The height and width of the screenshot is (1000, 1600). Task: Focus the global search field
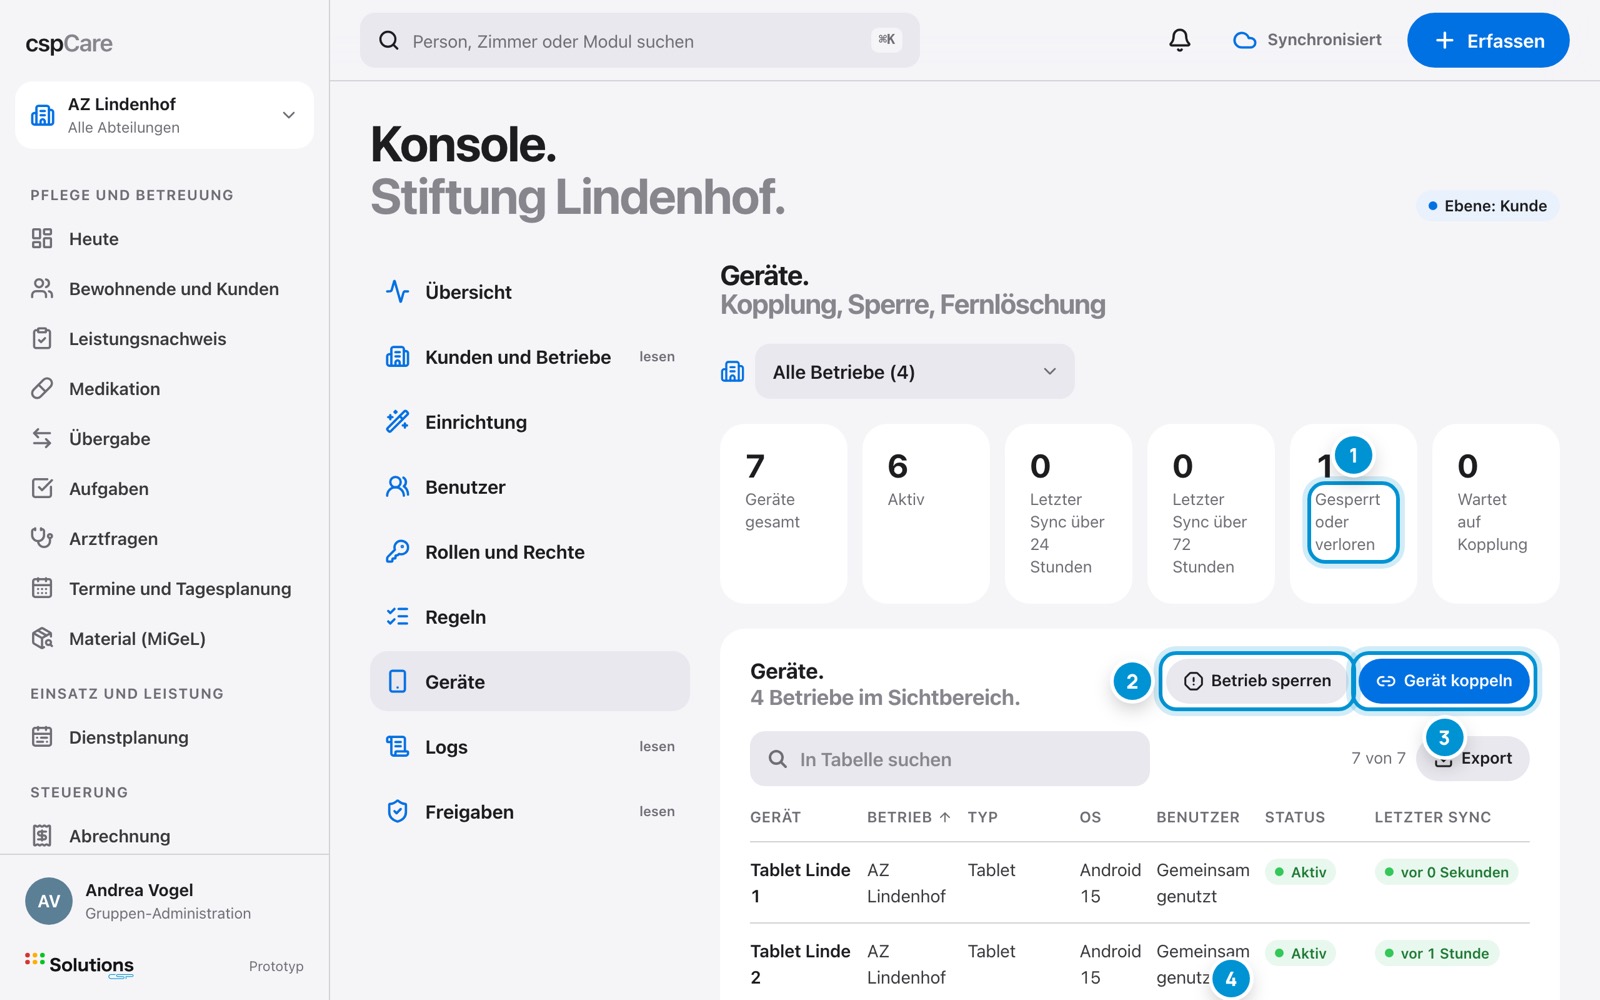point(640,41)
